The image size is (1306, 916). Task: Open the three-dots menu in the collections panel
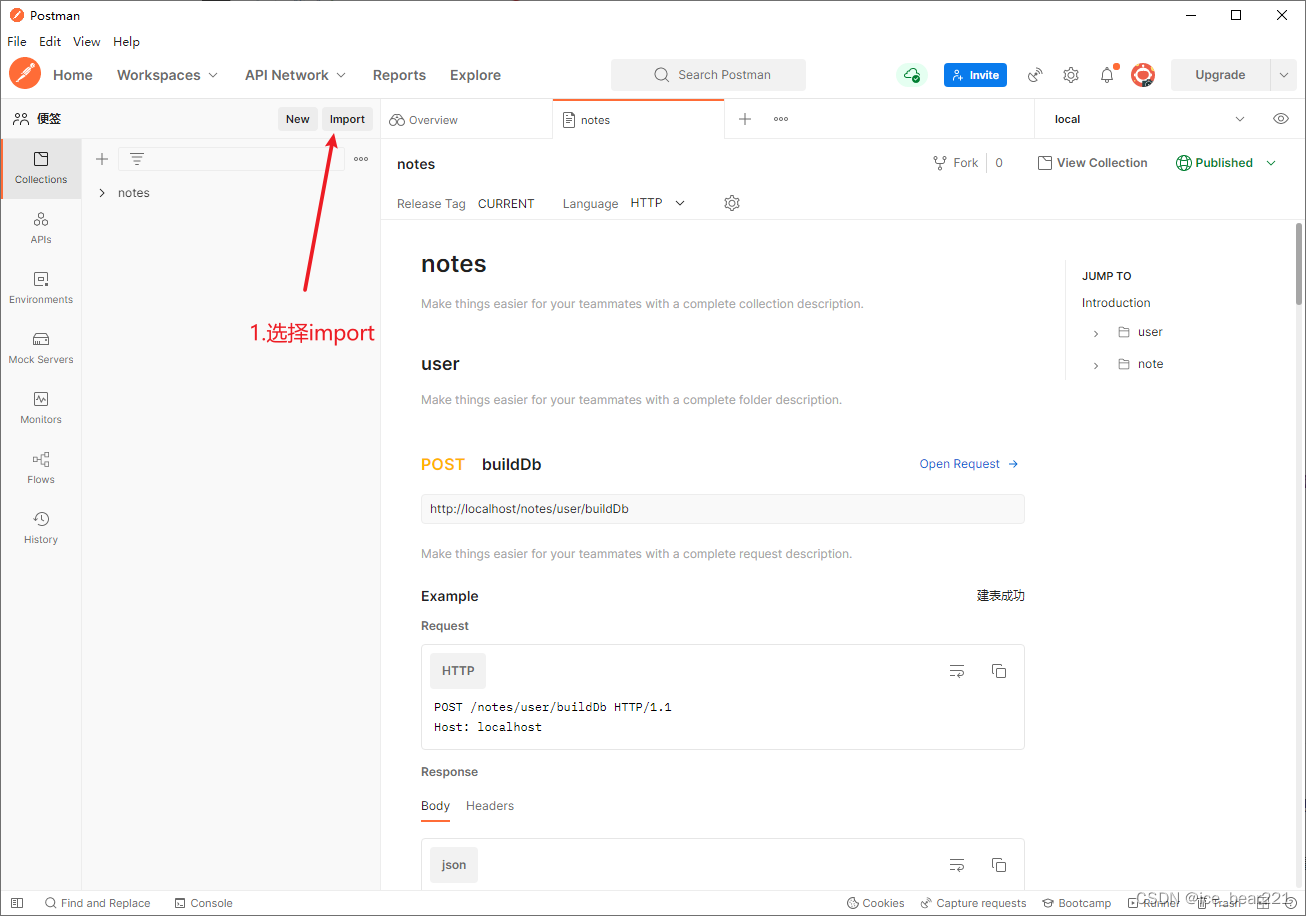(x=361, y=159)
